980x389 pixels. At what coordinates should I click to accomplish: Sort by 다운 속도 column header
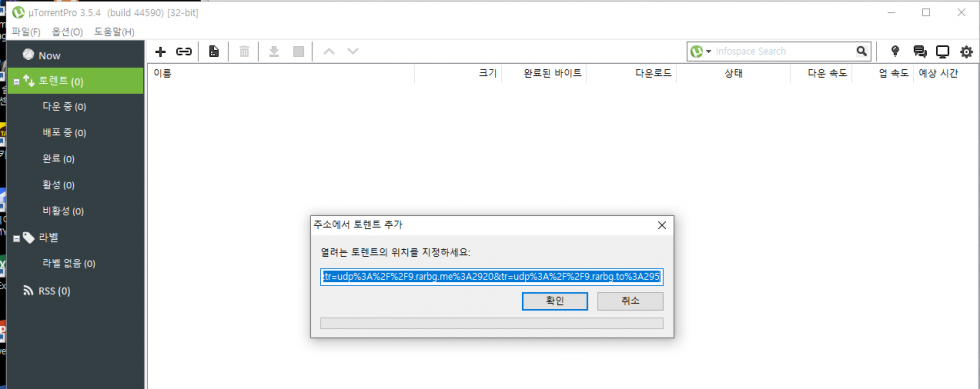pyautogui.click(x=821, y=73)
